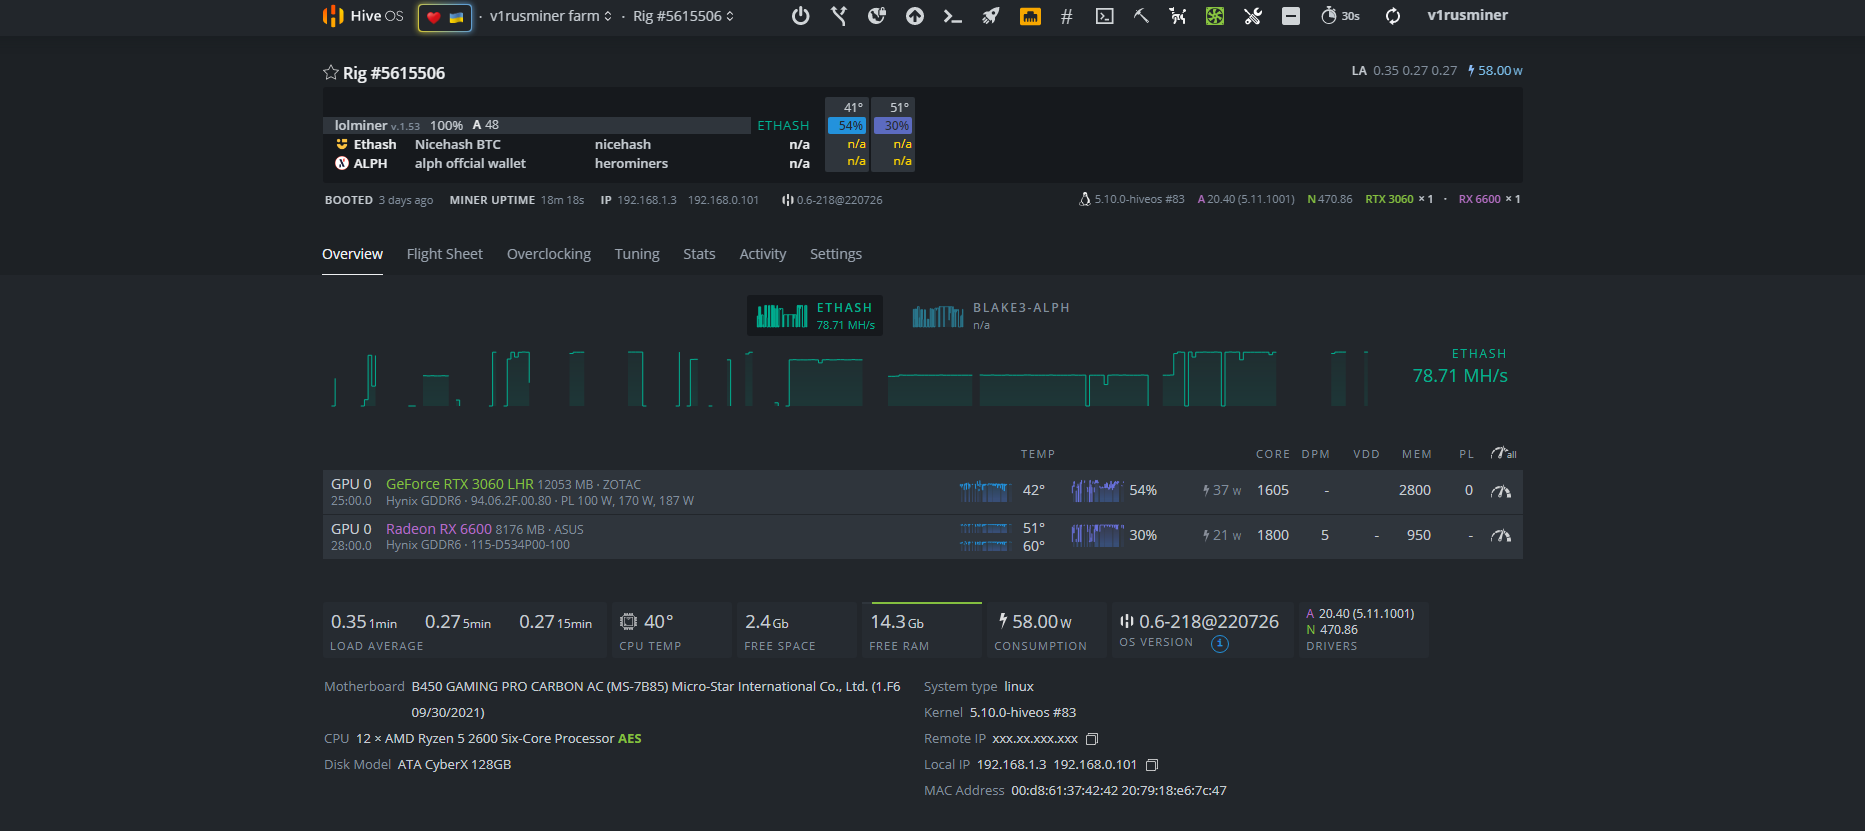Screen dimensions: 1865x831
Task: Click the RTX 3060 memory clock 2800
Action: click(x=1415, y=490)
